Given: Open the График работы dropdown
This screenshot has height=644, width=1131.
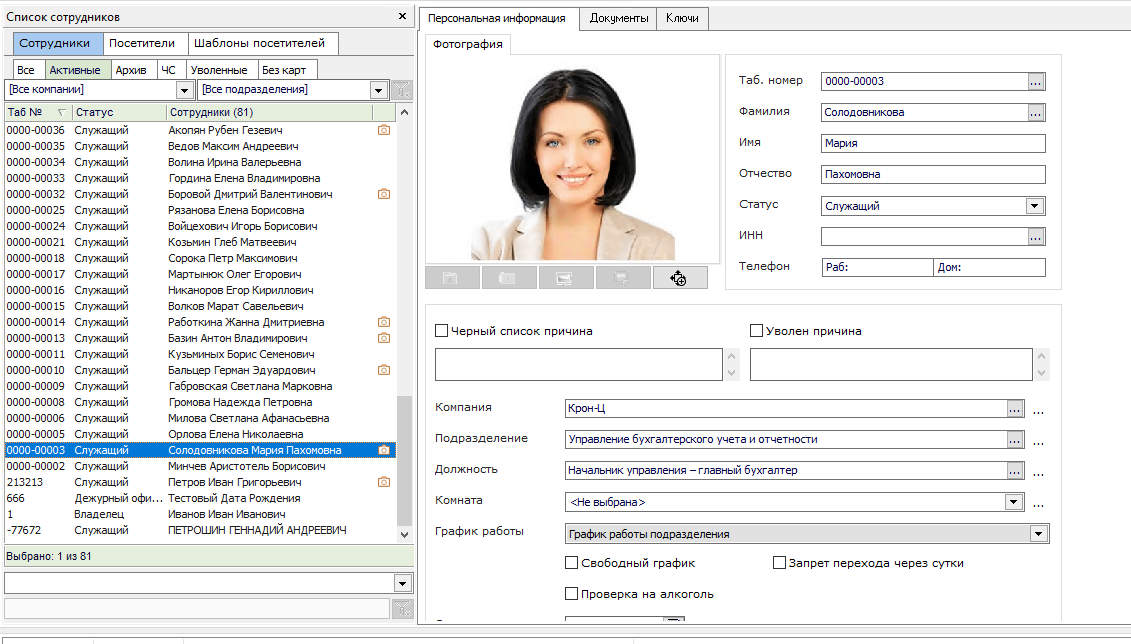Looking at the screenshot, I should pos(1039,534).
